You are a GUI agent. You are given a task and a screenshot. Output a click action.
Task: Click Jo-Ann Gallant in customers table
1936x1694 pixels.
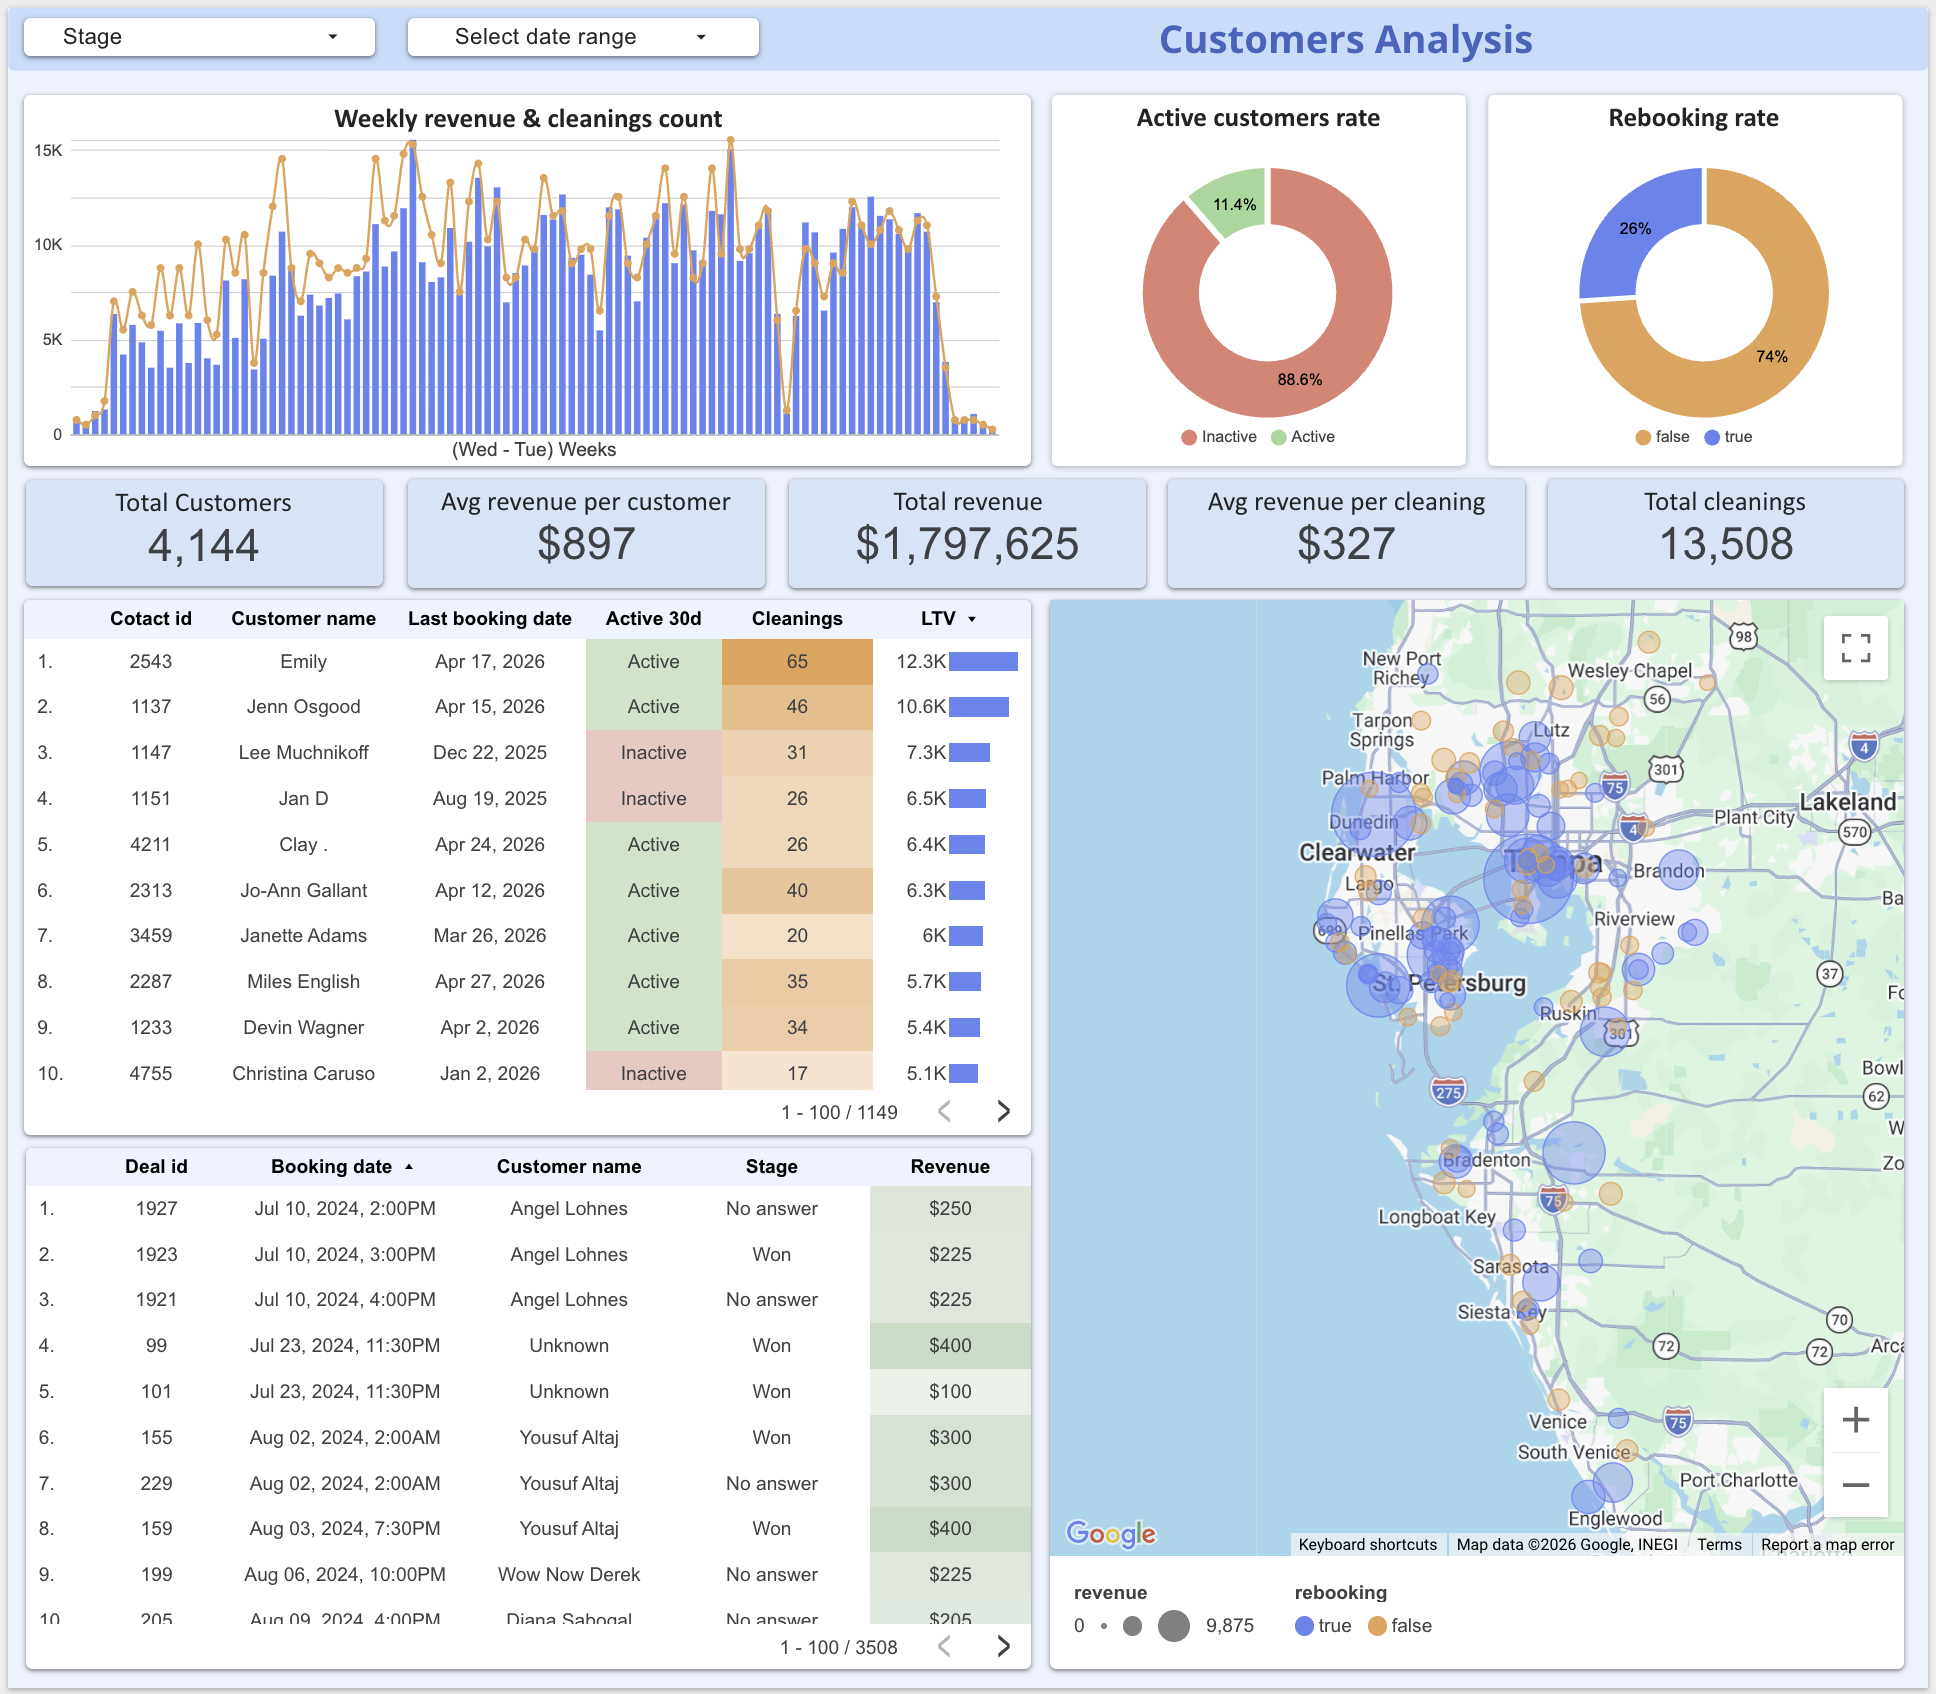tap(304, 891)
